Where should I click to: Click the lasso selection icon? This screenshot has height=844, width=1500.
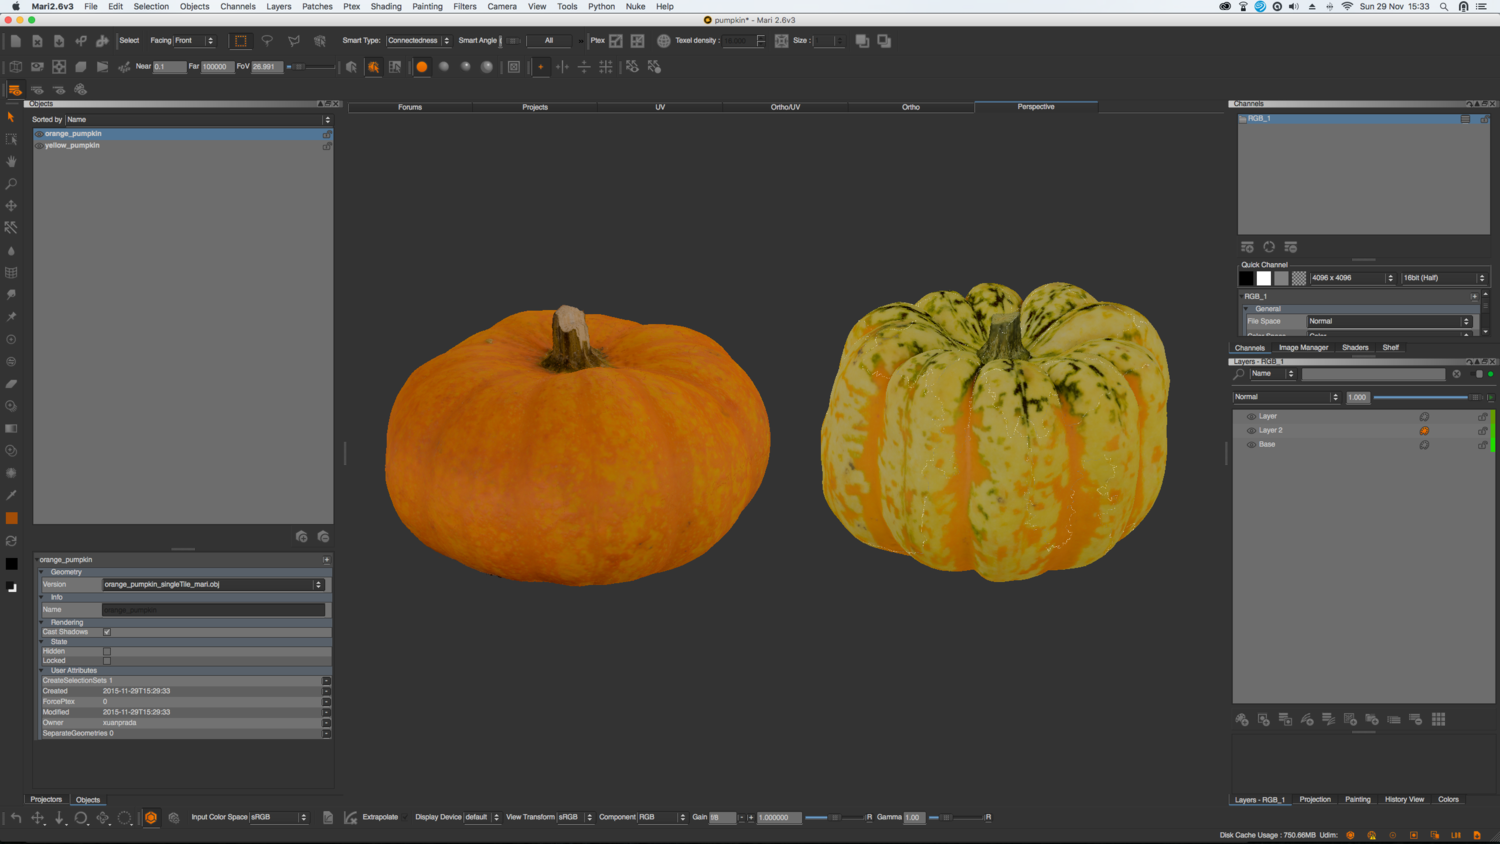click(267, 41)
